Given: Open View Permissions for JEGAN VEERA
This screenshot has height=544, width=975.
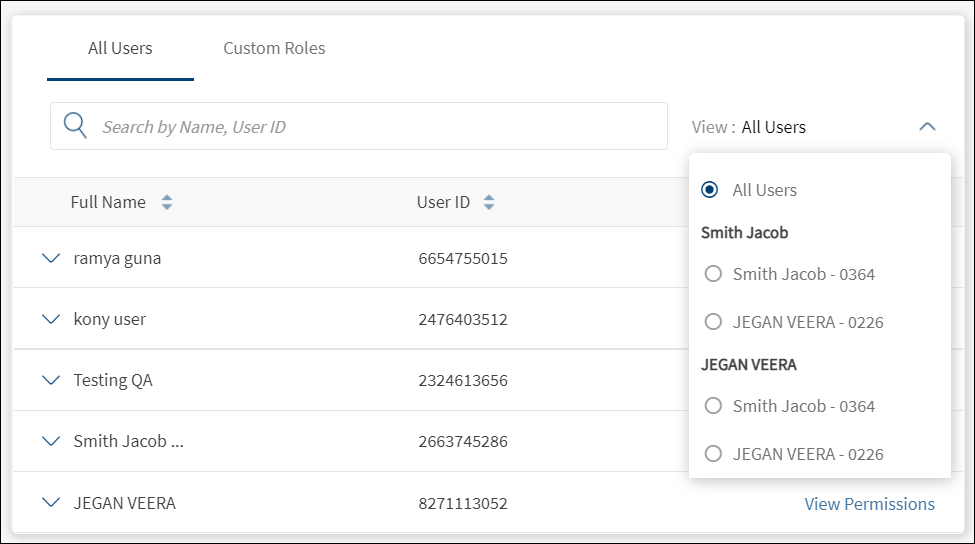Looking at the screenshot, I should coord(869,504).
